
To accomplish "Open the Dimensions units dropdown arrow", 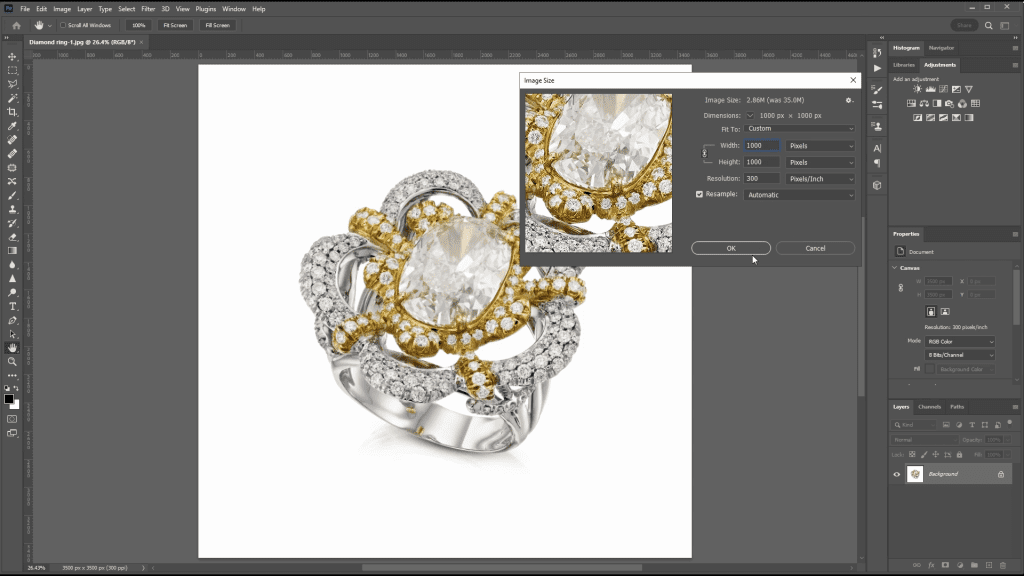I will click(x=750, y=116).
